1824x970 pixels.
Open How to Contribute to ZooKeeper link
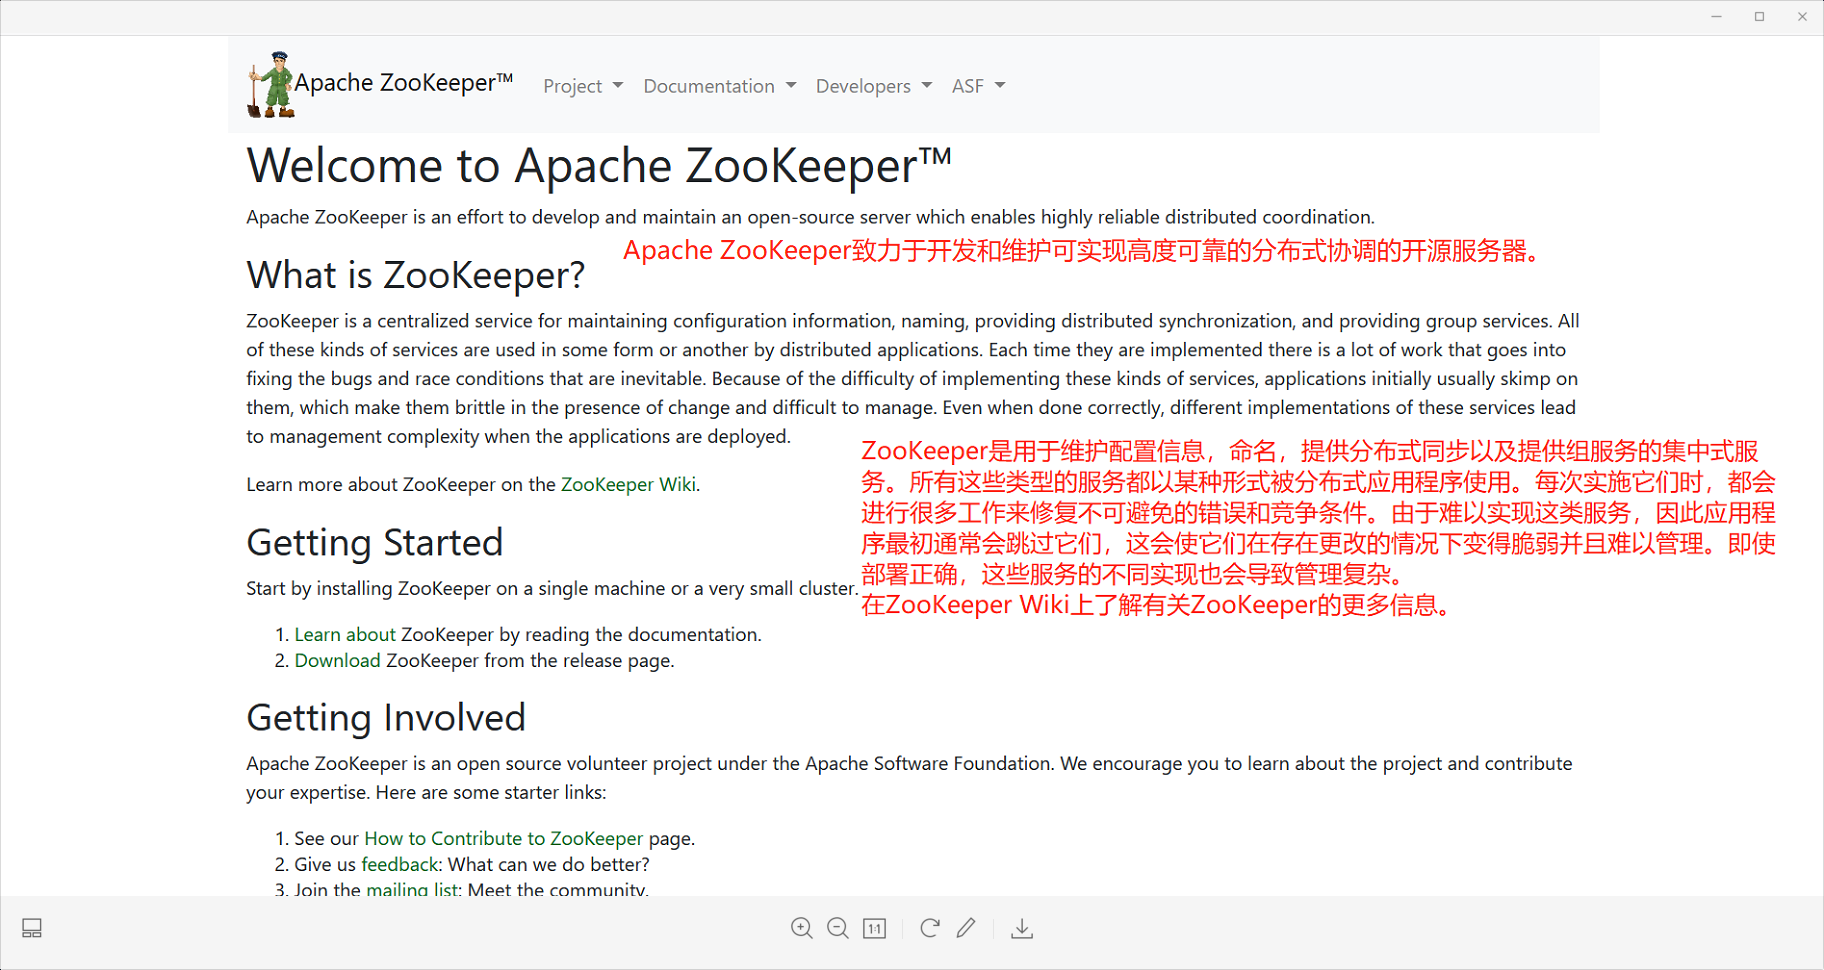point(503,838)
